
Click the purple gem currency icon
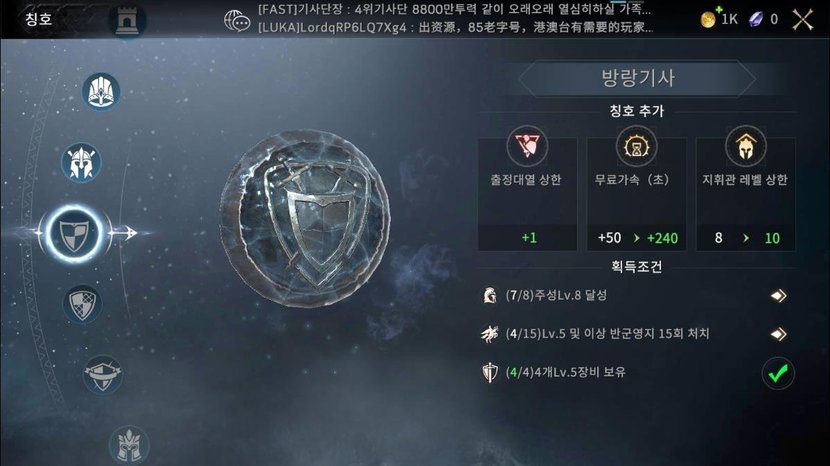pos(756,20)
